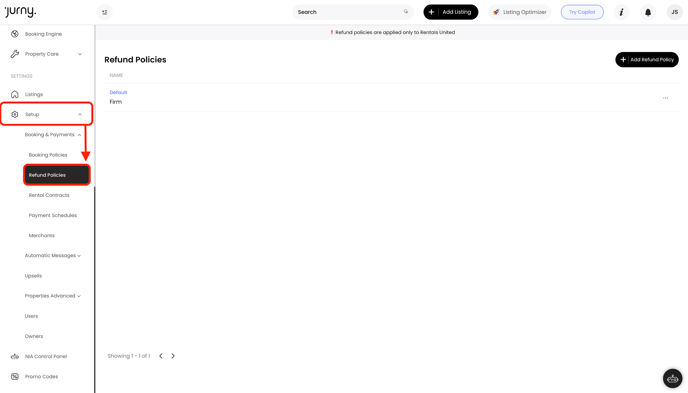
Task: Click the rocket icon in Listing Optimizer
Action: coord(496,12)
